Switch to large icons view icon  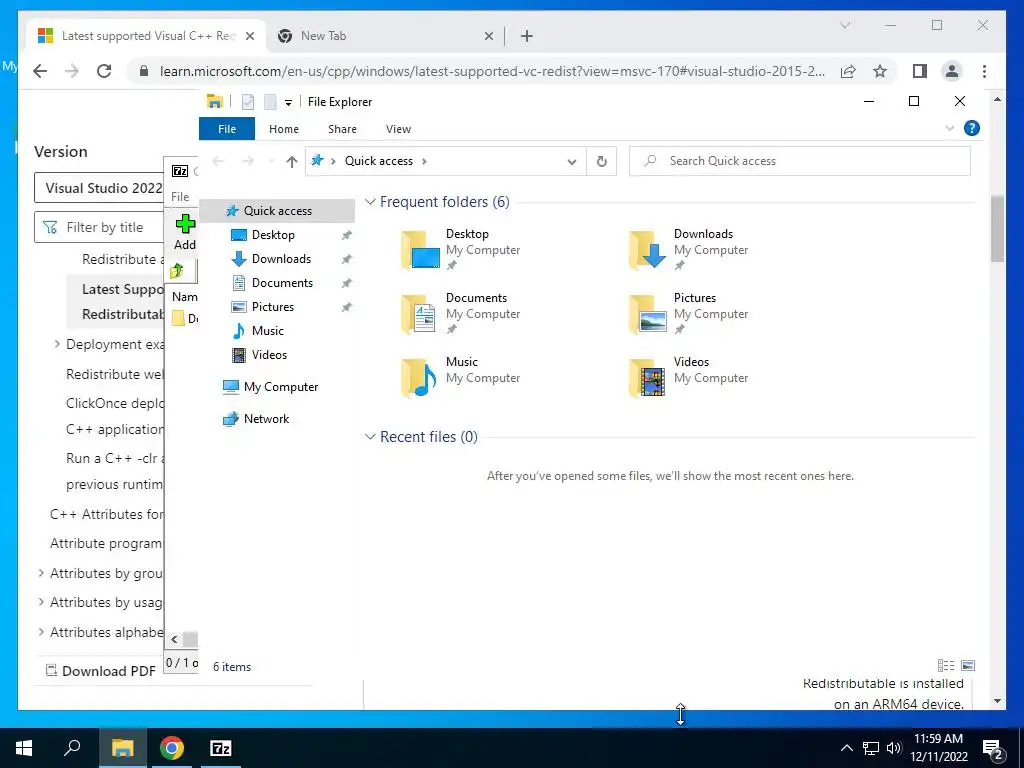(968, 665)
